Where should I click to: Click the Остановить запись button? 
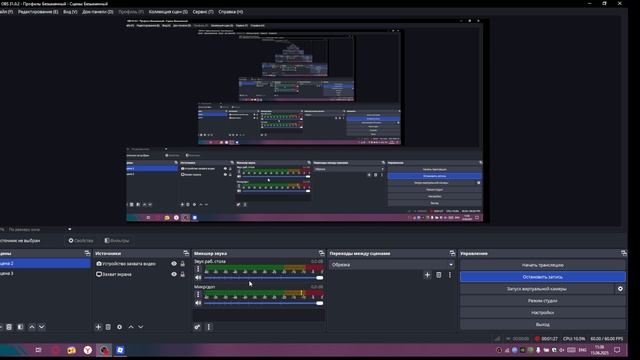click(542, 277)
